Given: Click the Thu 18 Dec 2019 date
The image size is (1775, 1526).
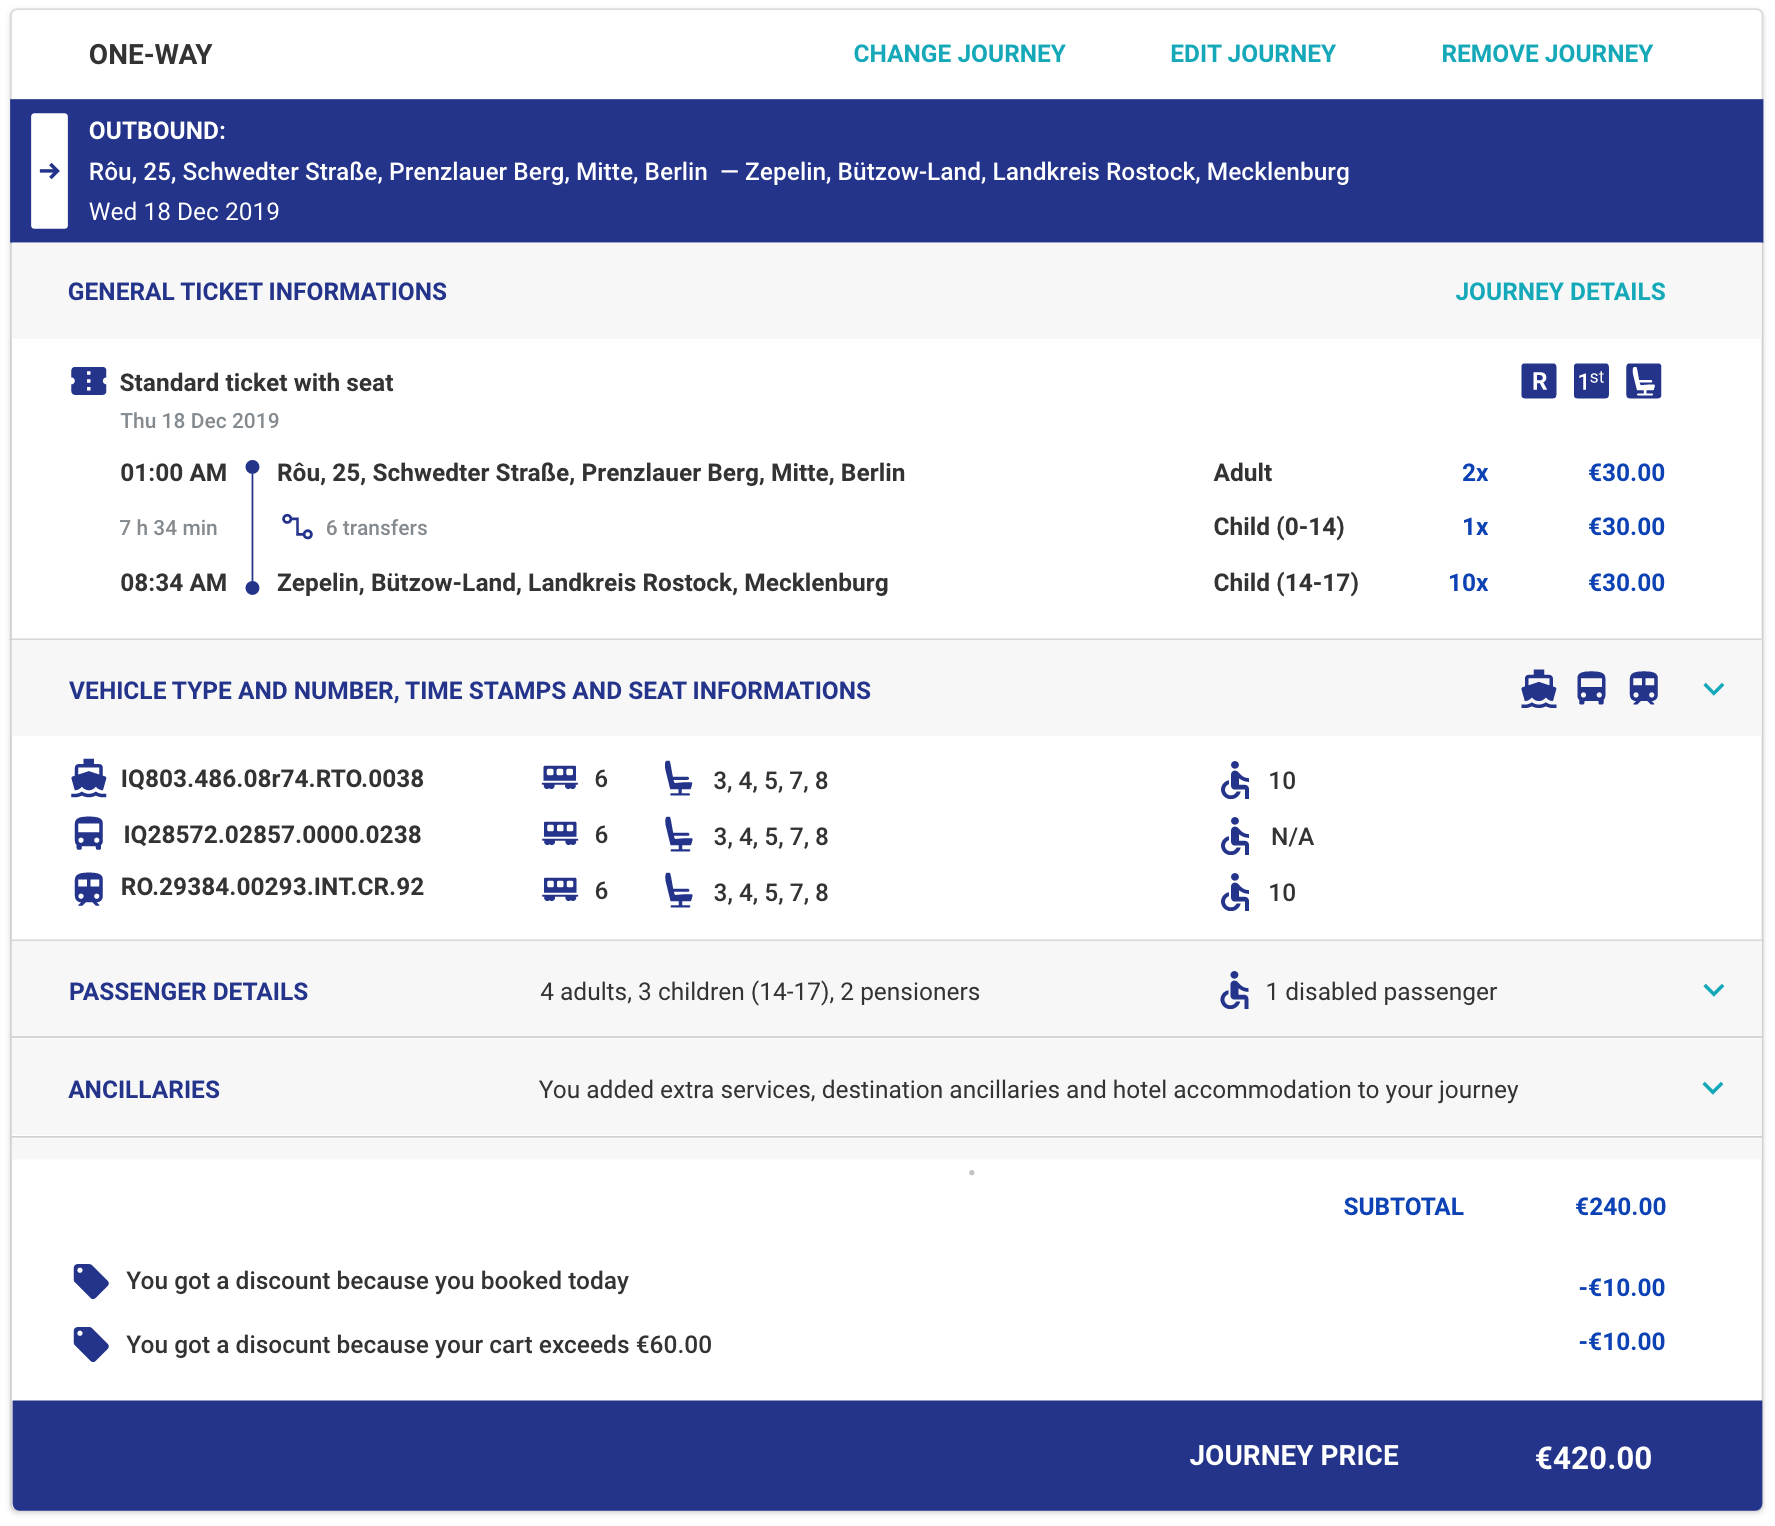Looking at the screenshot, I should (199, 421).
